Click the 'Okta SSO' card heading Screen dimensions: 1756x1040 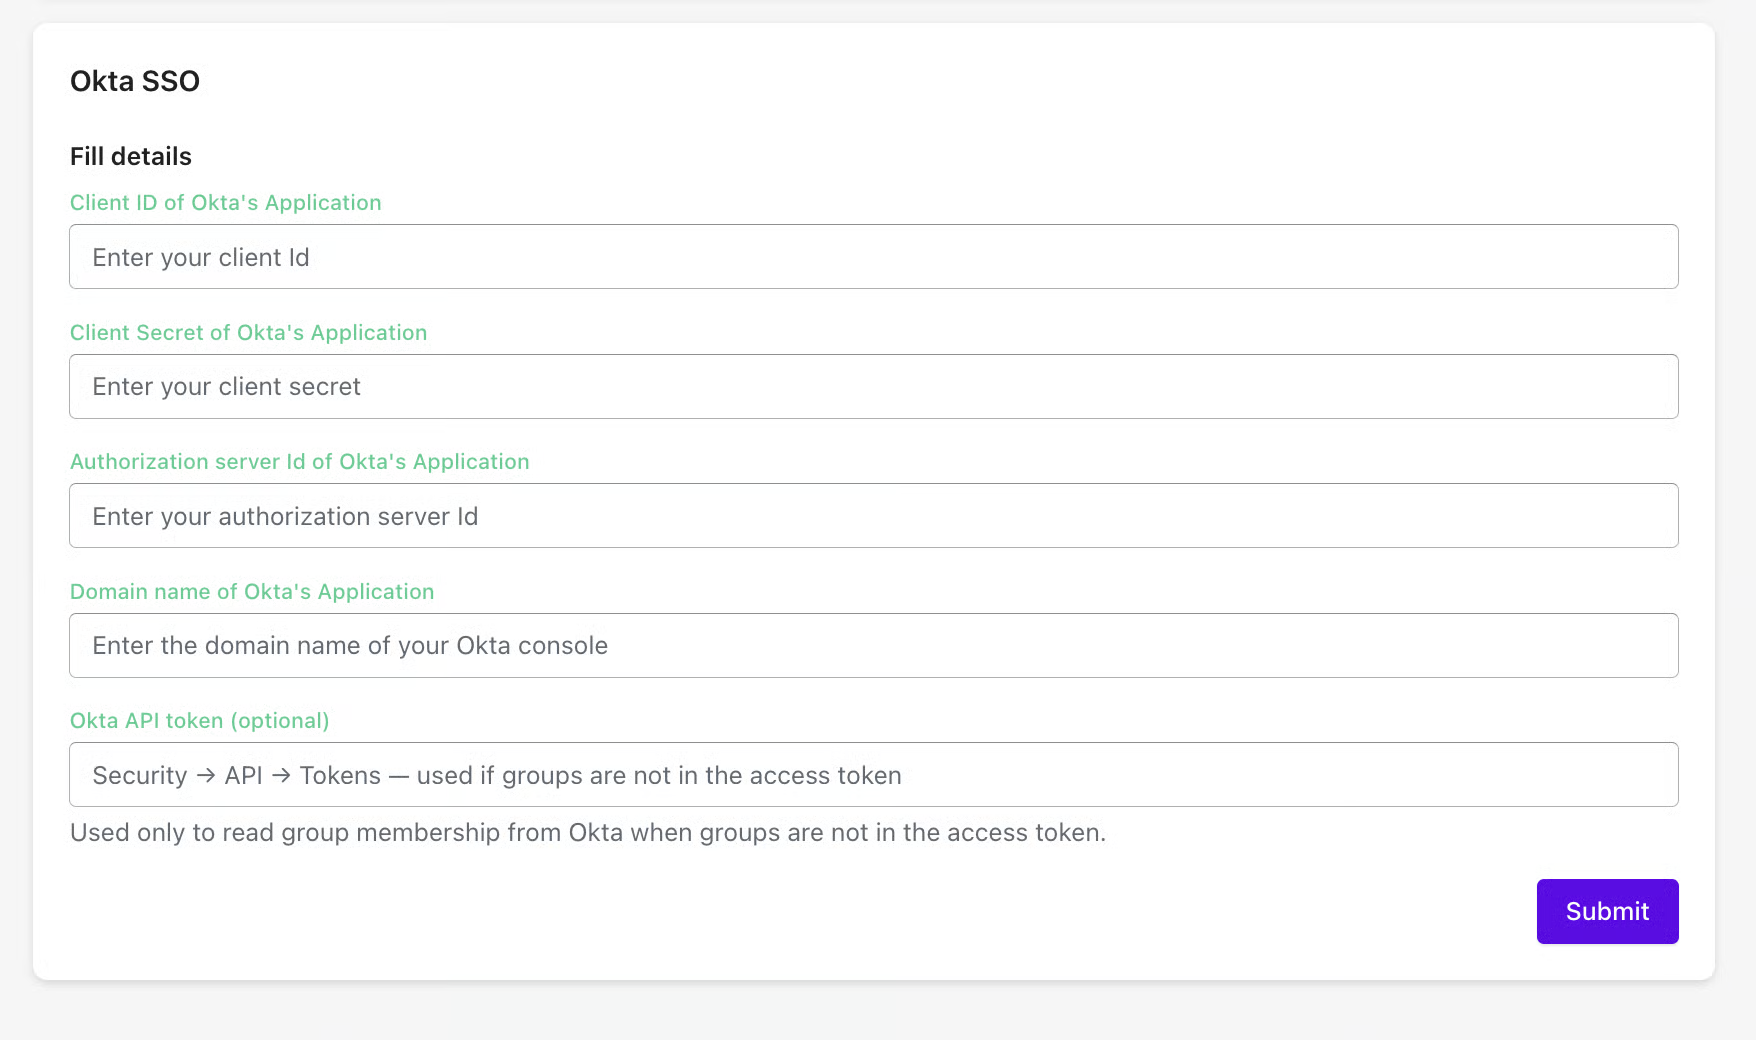135,81
